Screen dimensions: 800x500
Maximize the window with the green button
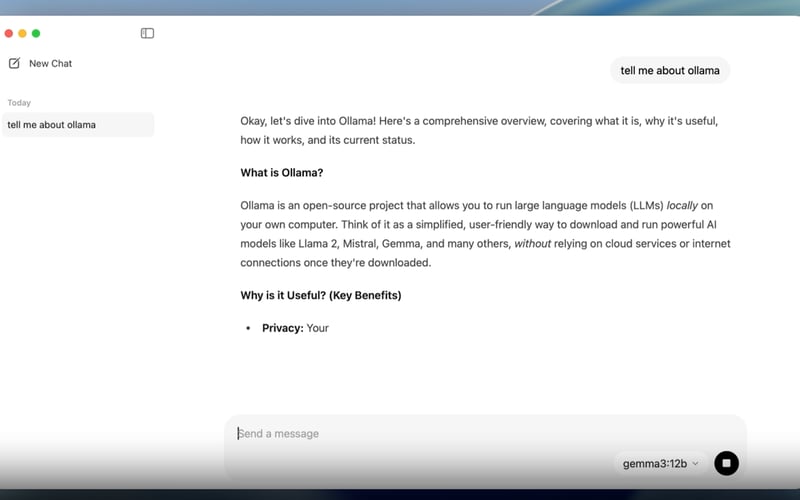(36, 33)
